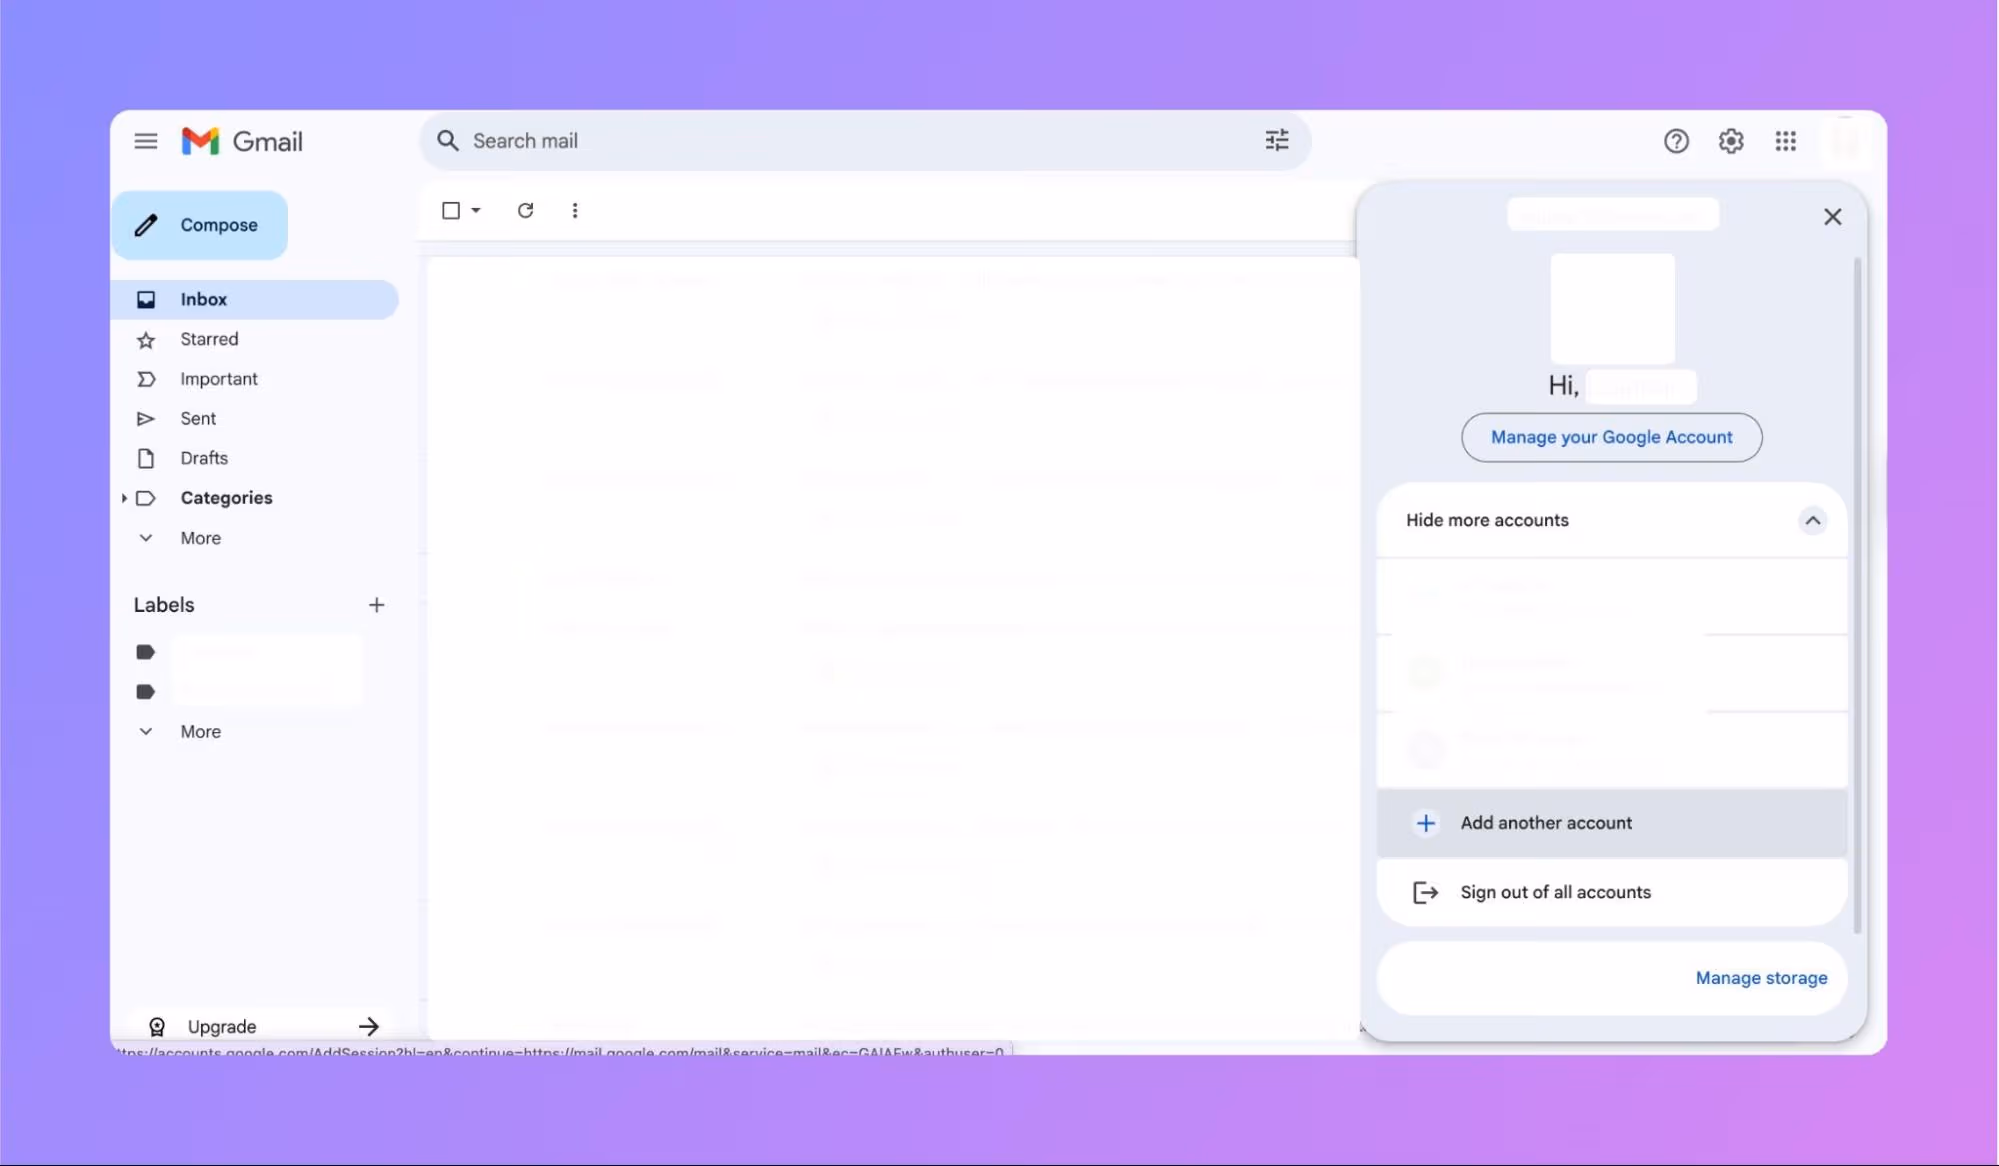Create a new label with the plus icon
The width and height of the screenshot is (1999, 1166).
click(x=377, y=605)
